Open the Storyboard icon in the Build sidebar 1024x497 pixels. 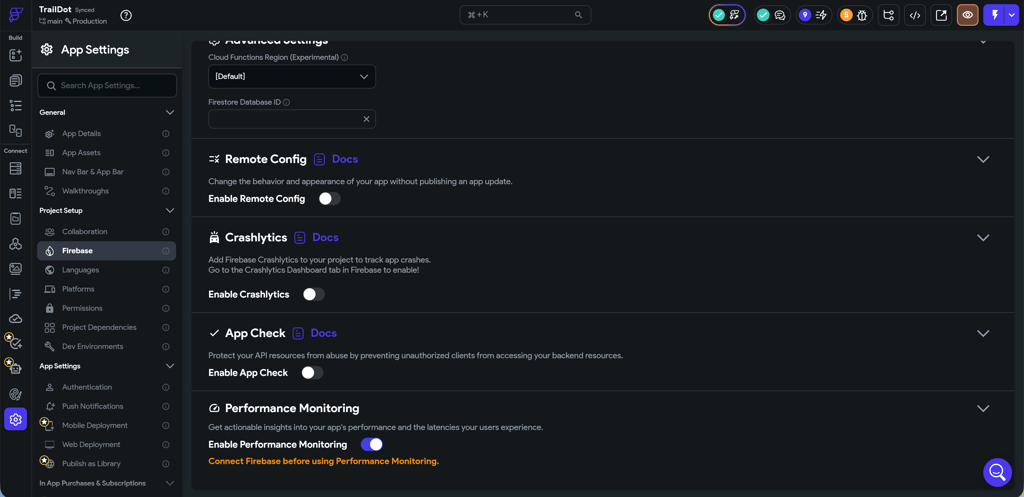[x=16, y=130]
